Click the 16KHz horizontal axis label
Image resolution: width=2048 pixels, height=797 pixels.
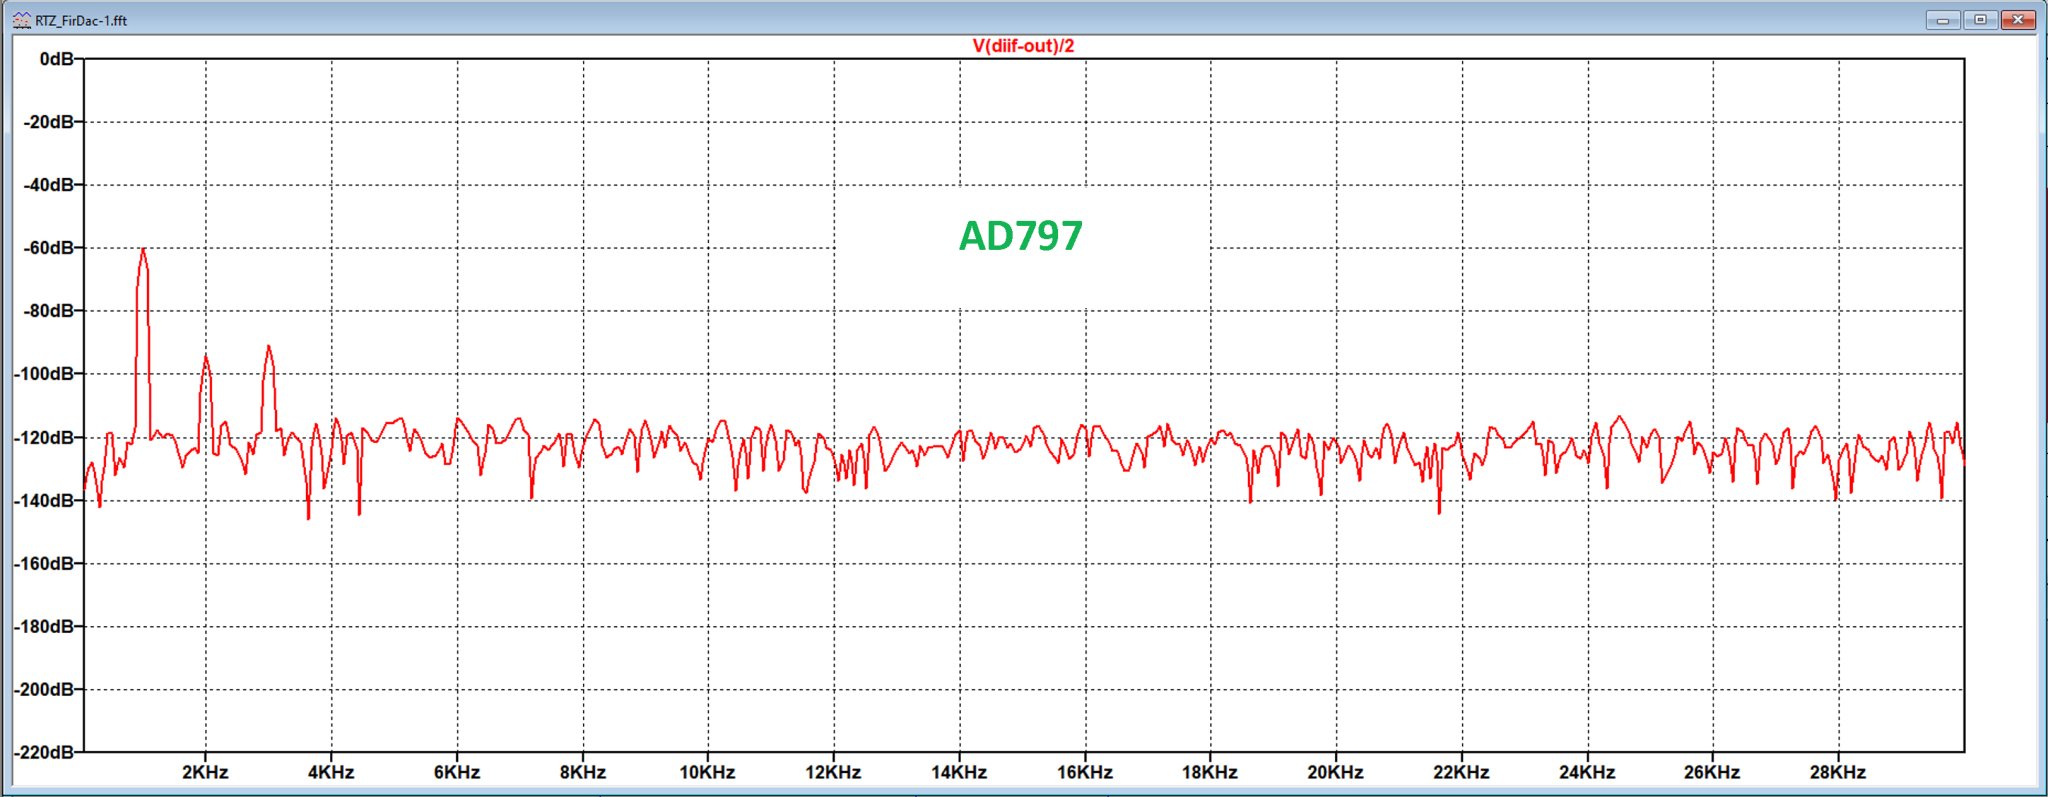click(x=1085, y=772)
